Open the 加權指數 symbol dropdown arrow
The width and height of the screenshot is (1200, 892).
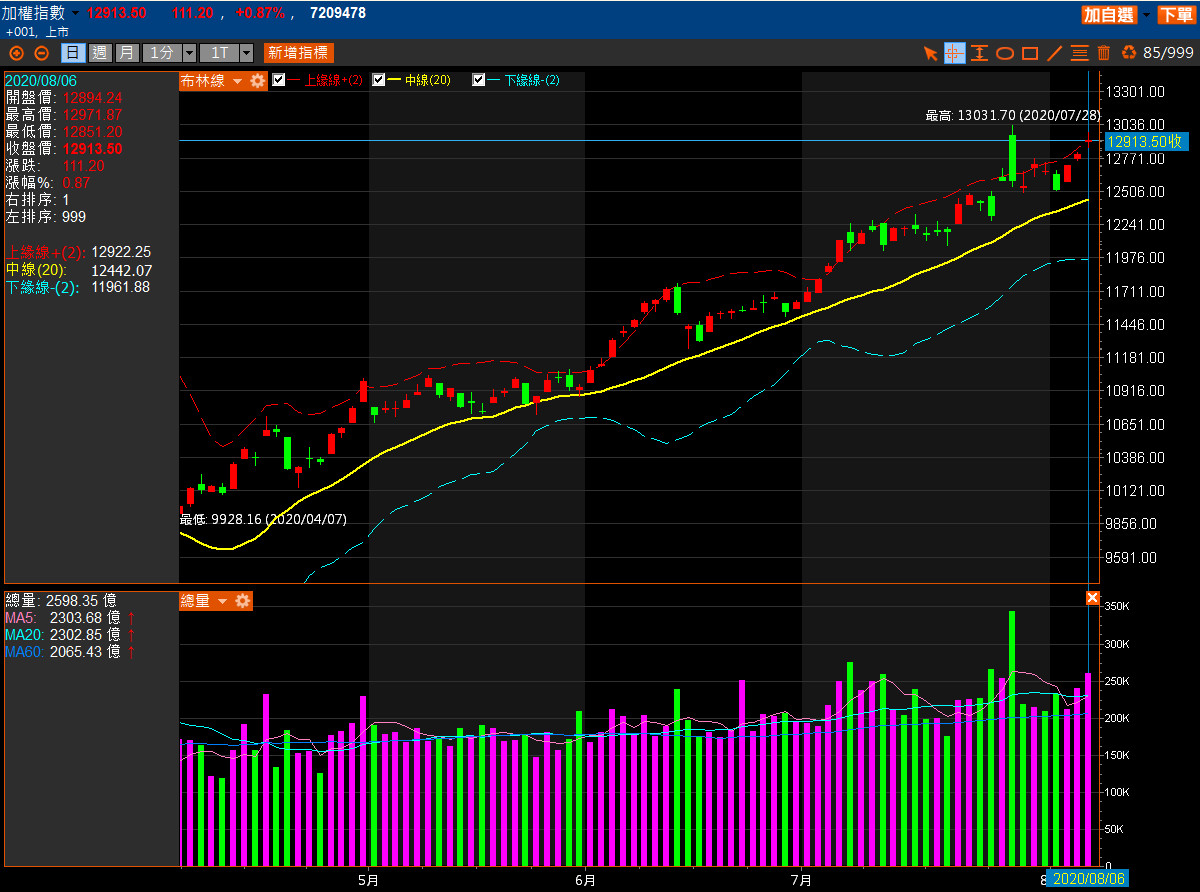tap(76, 14)
